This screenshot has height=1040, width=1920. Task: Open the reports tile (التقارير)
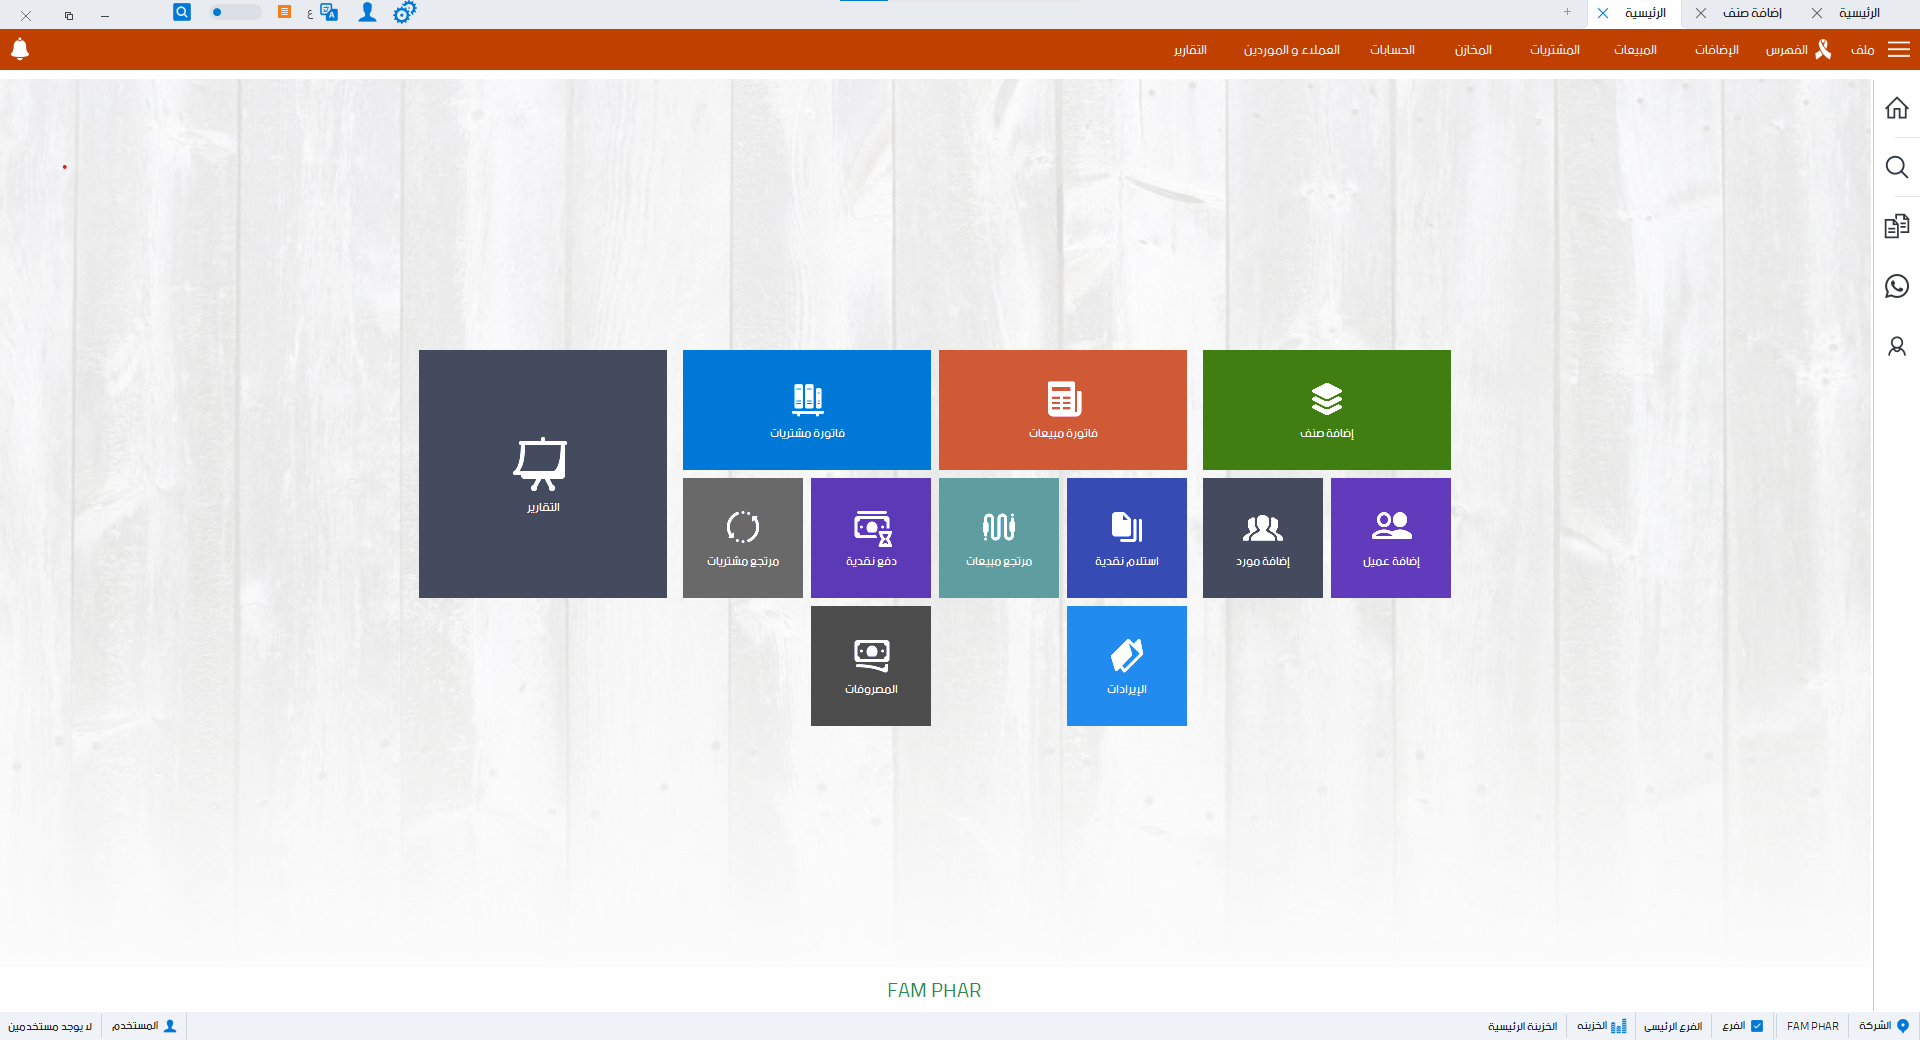click(x=542, y=474)
